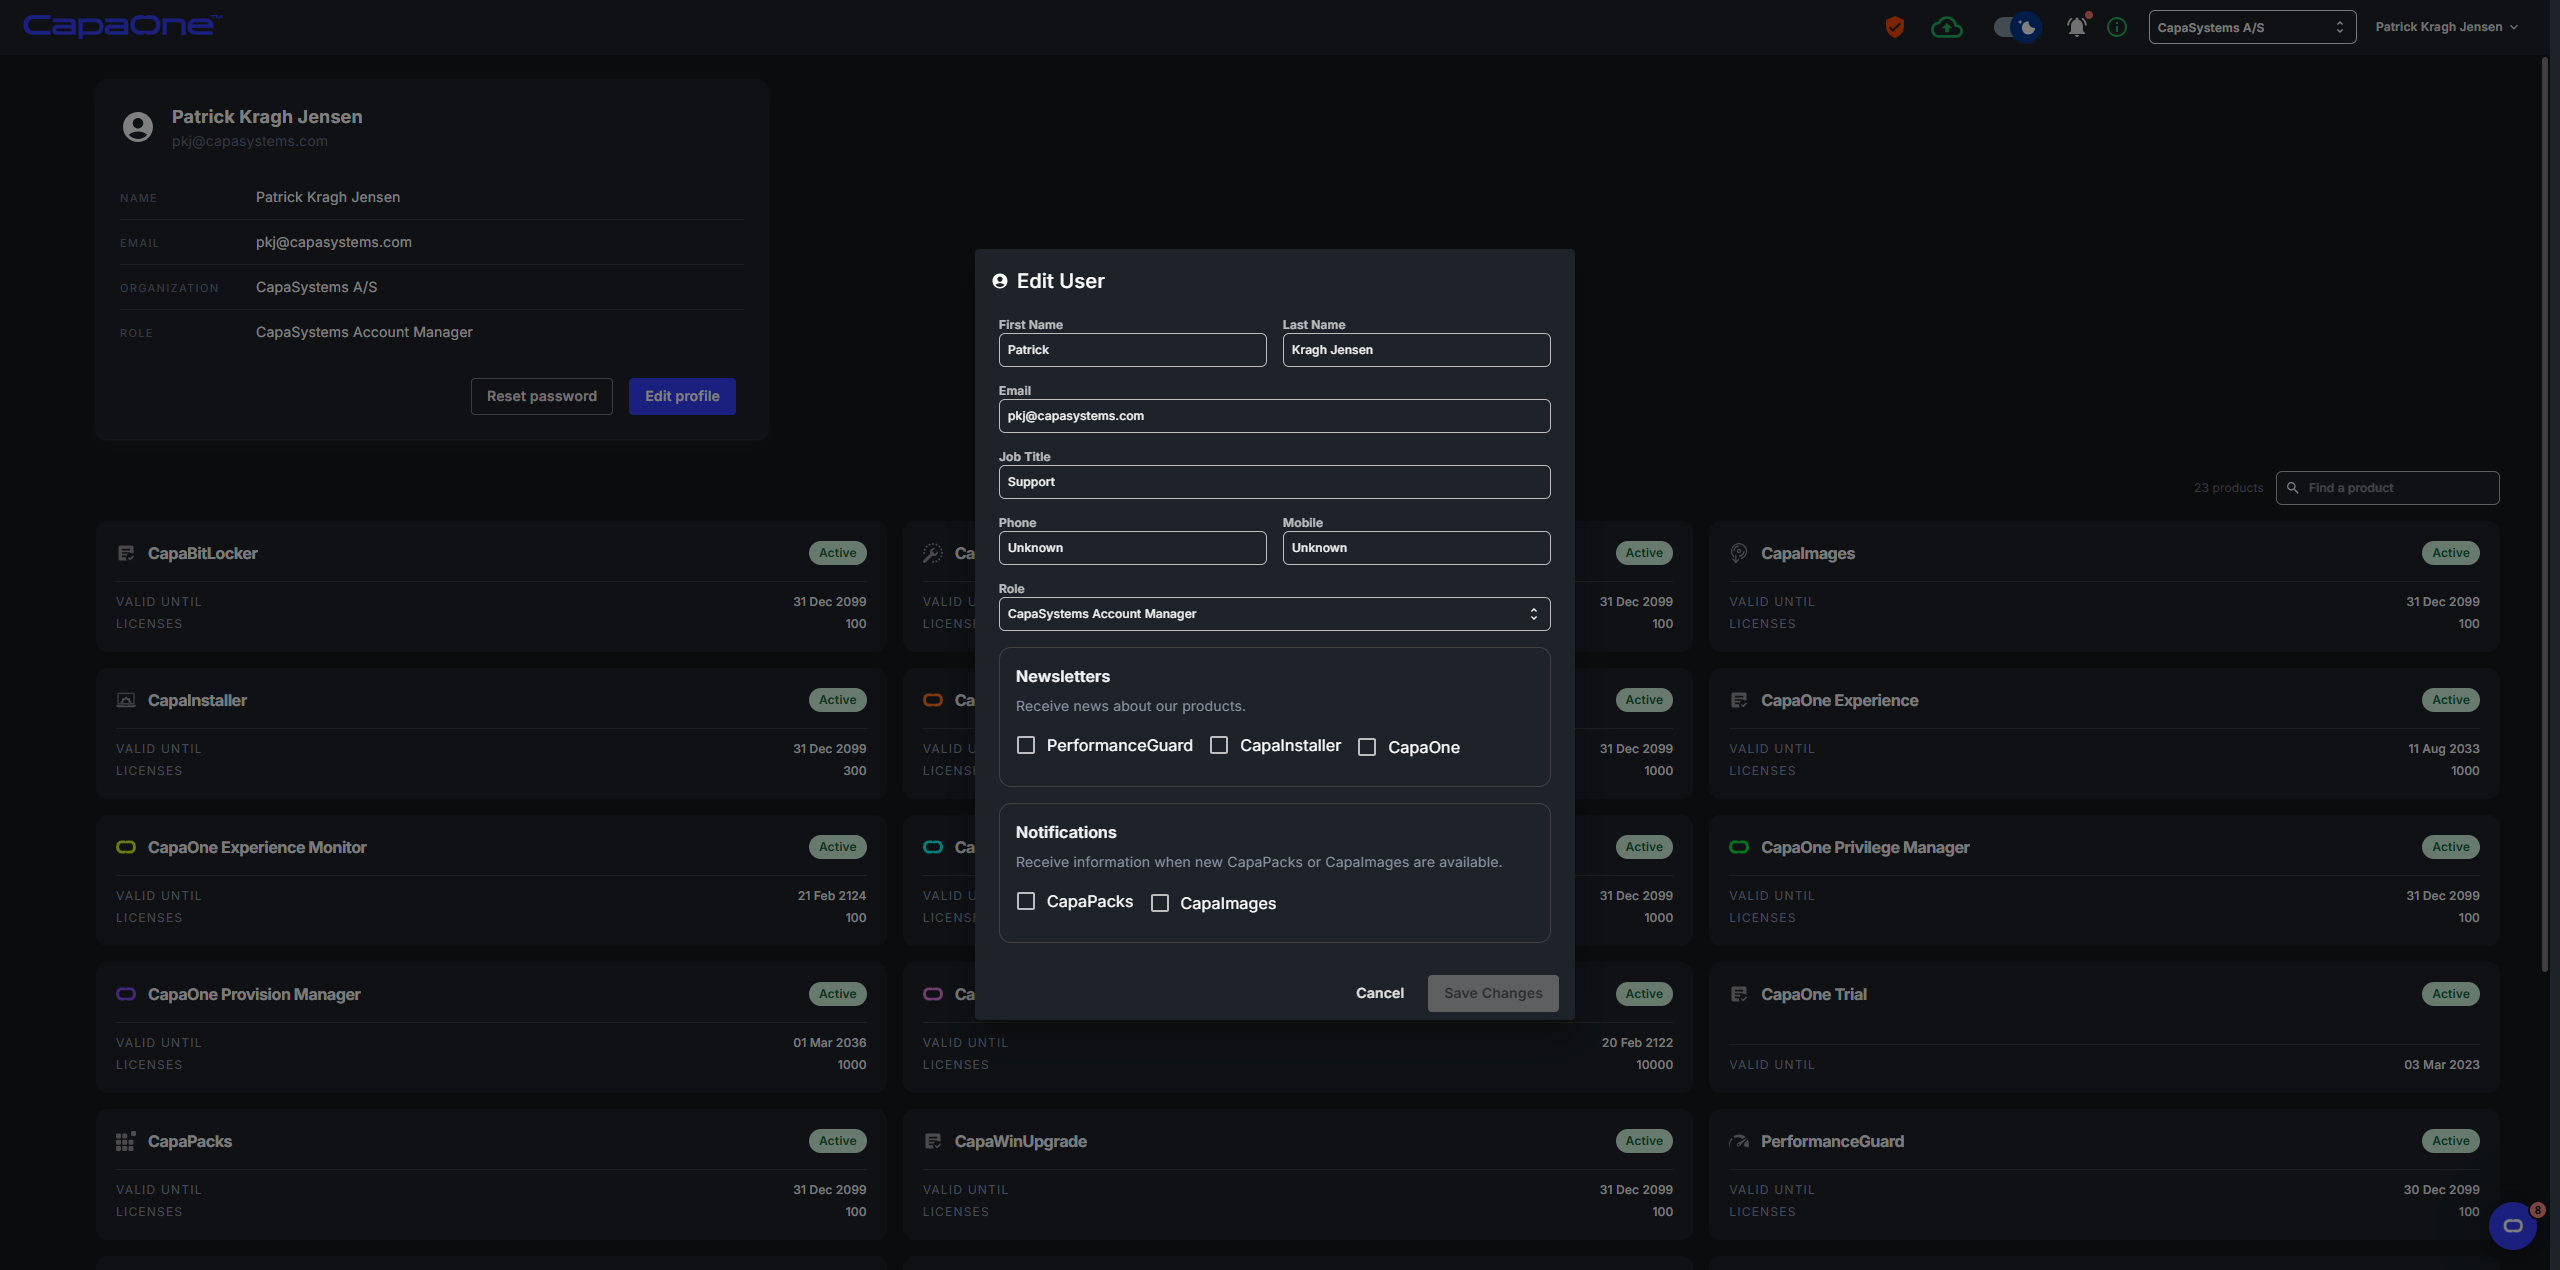
Task: Click the '01 Mar 2036' valid date
Action: [x=830, y=1043]
